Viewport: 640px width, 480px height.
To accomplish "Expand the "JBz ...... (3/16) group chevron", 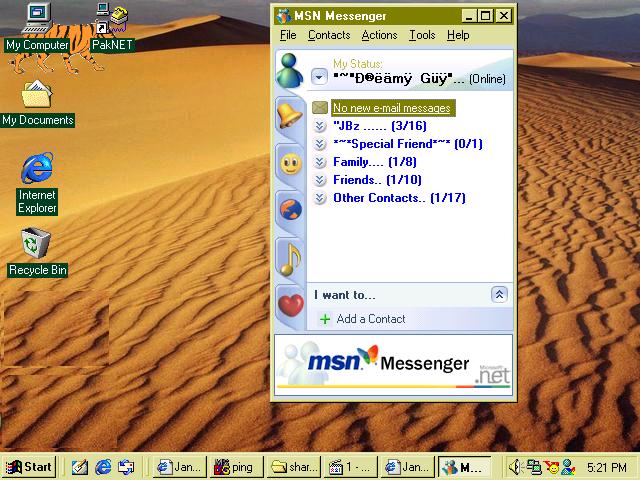I will [x=320, y=126].
